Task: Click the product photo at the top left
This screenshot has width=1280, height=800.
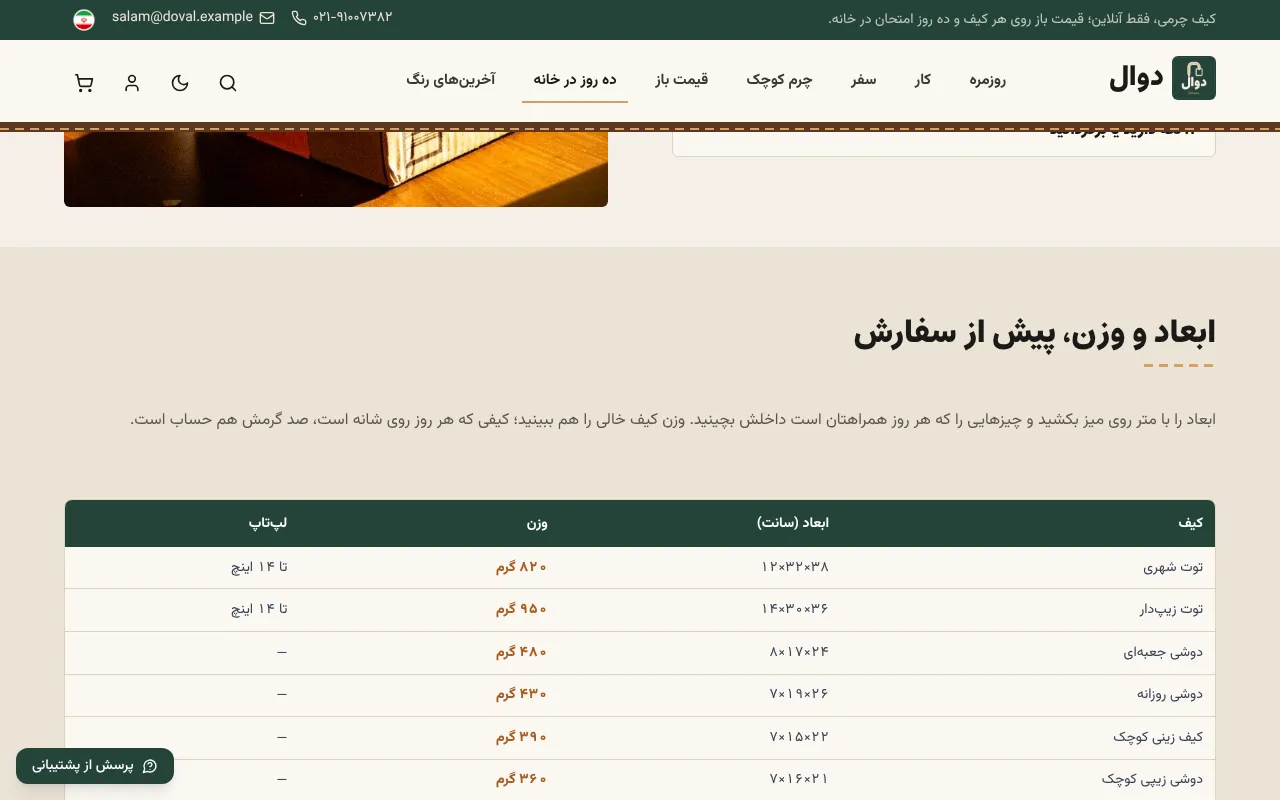Action: [x=336, y=169]
